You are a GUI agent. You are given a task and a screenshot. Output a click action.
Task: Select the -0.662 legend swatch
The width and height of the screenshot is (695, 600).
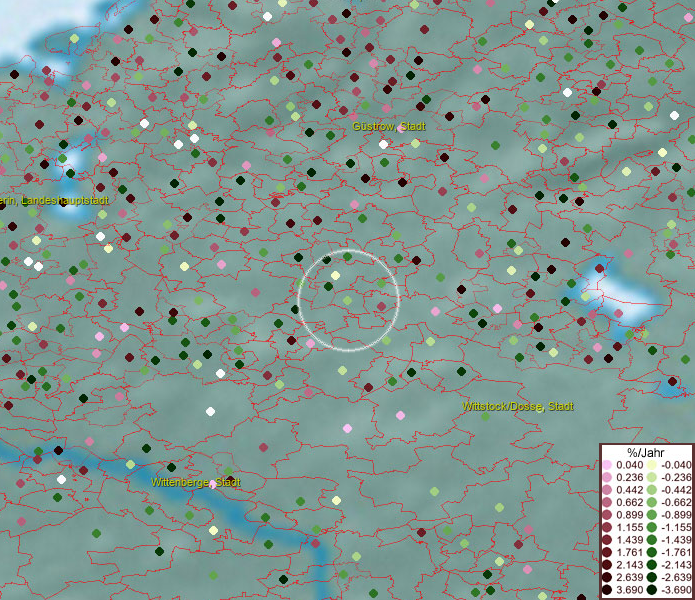point(652,503)
